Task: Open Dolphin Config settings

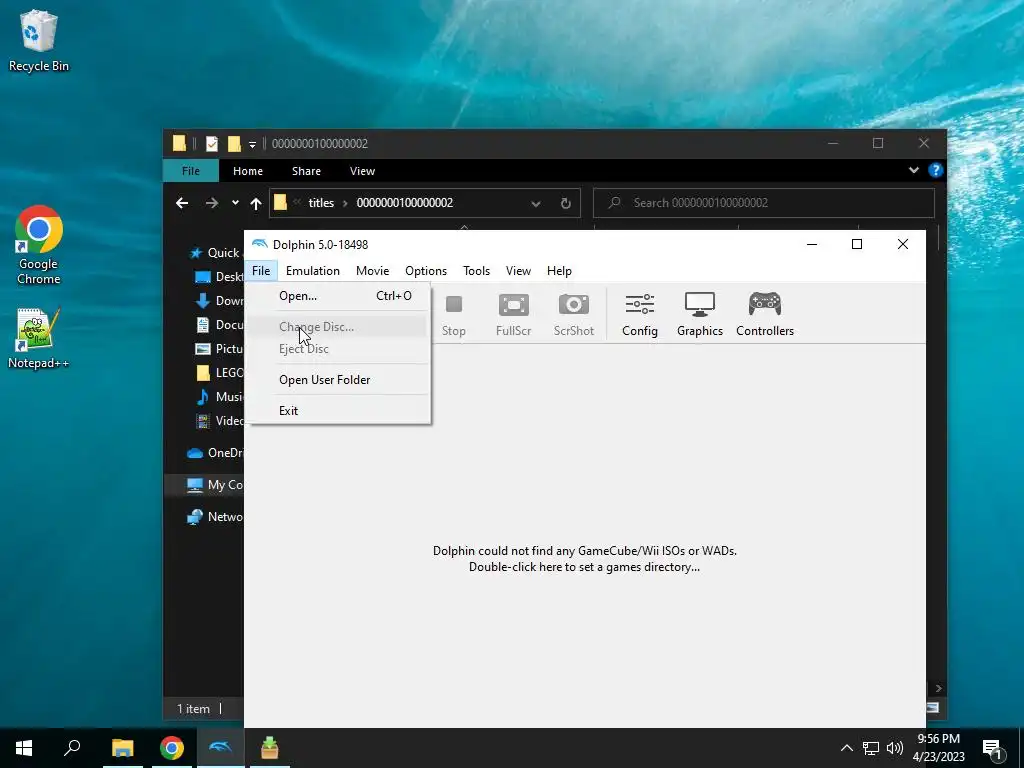Action: 639,315
